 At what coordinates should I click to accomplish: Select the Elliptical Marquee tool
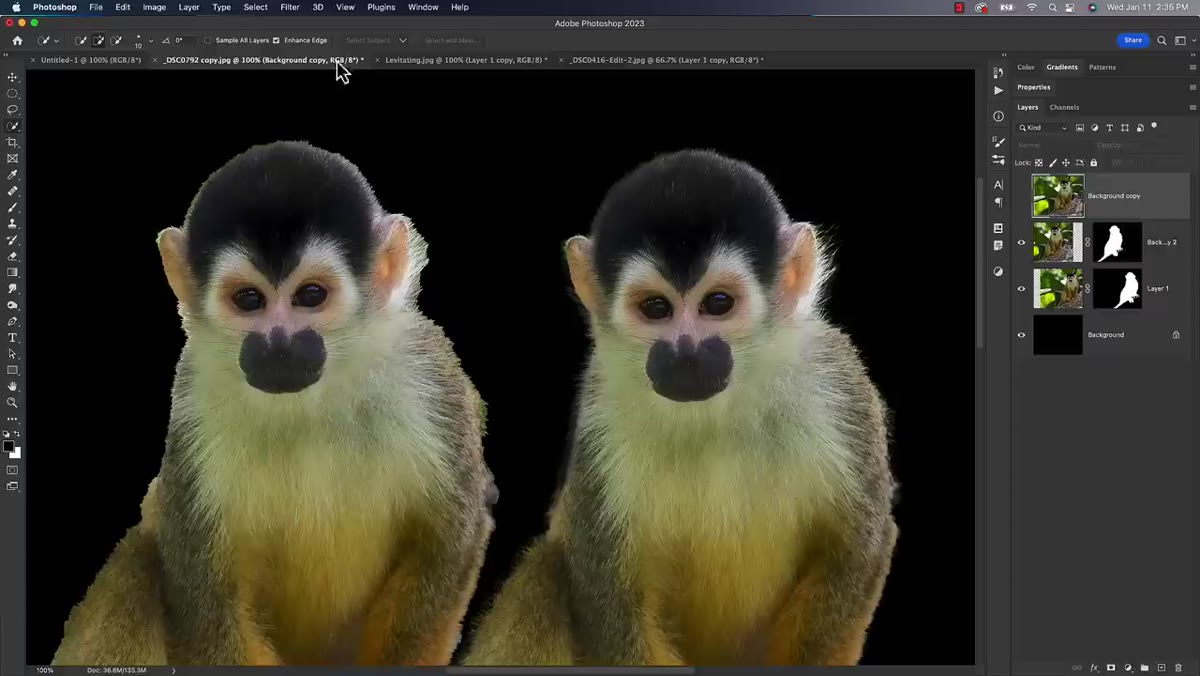[x=13, y=93]
